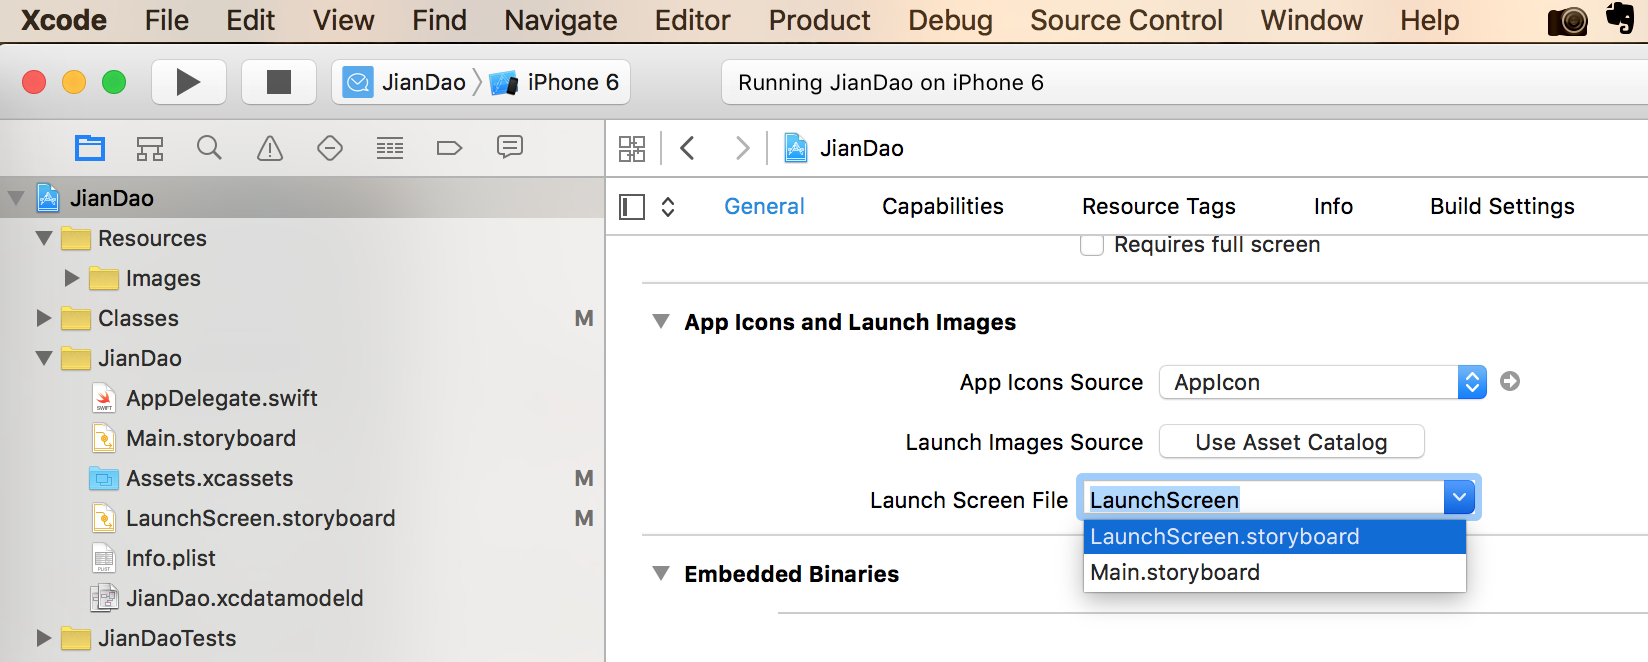Screen dimensions: 1648x662
Task: Open the Project navigator folder icon
Action: tap(90, 148)
